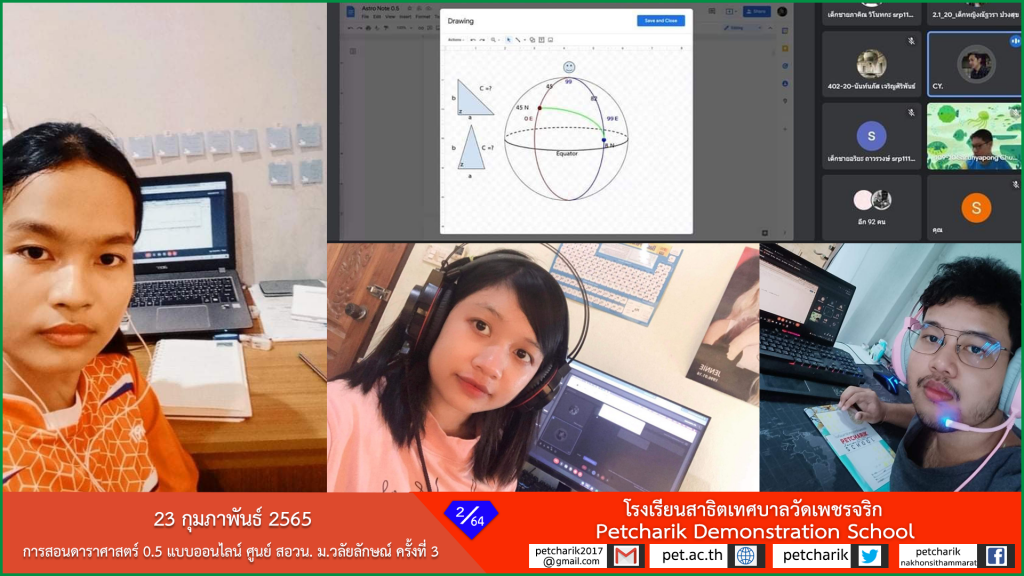Click the document title Astro Note 0.5
This screenshot has width=1024, height=576.
click(x=381, y=8)
